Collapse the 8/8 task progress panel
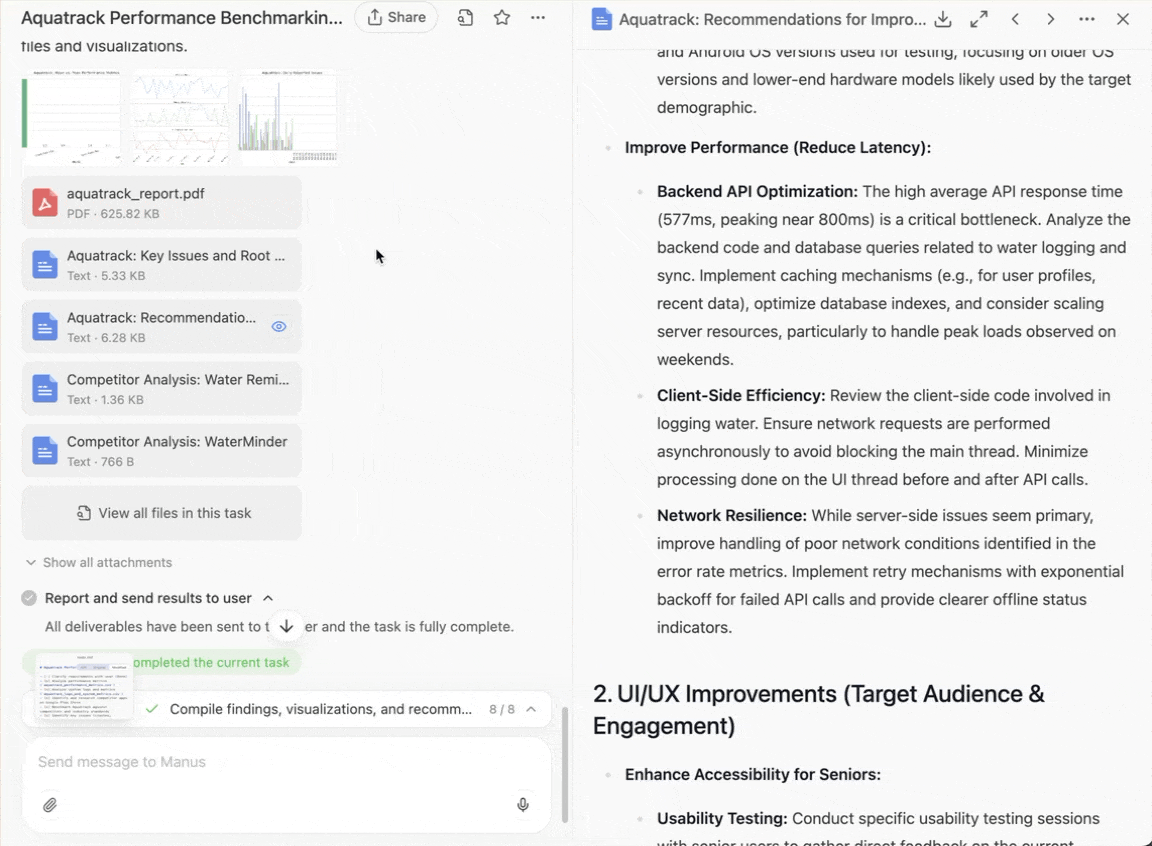Image resolution: width=1152 pixels, height=846 pixels. tap(531, 709)
